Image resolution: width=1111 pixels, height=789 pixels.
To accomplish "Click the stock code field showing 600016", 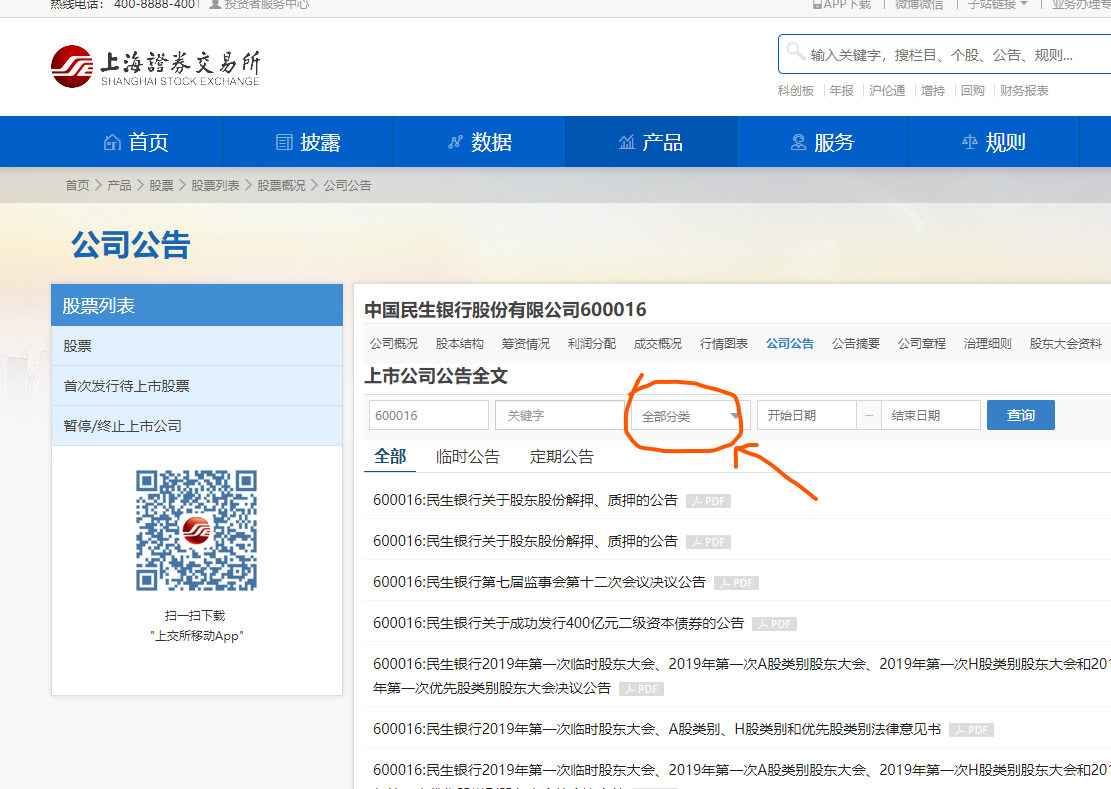I will 429,416.
